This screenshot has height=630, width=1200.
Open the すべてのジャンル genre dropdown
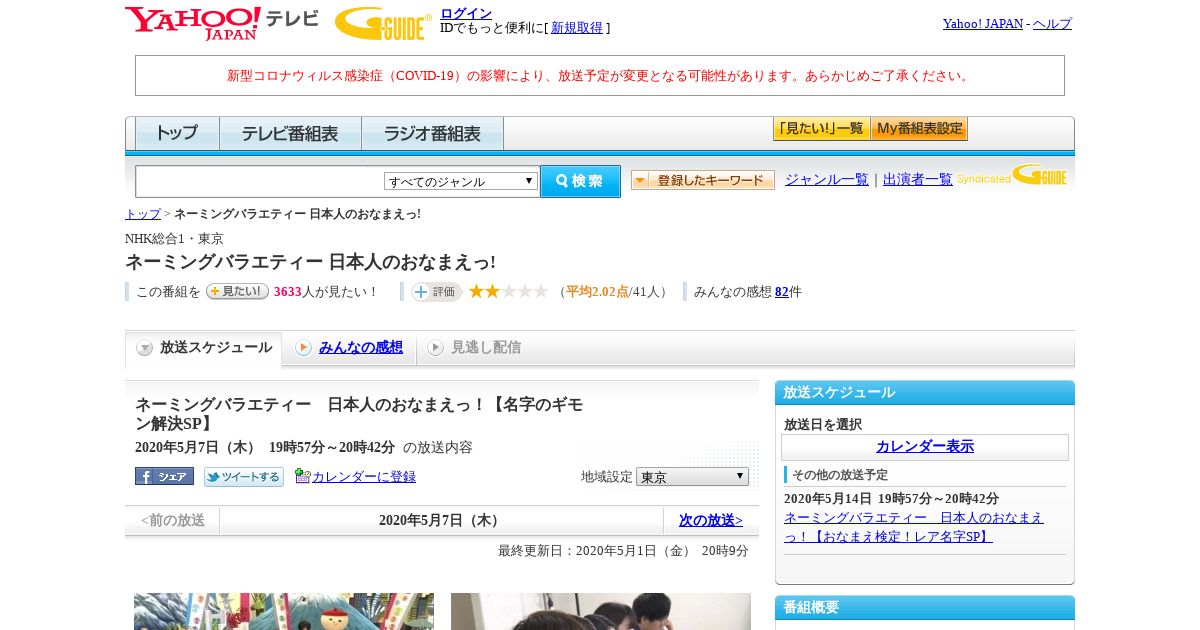tap(461, 181)
